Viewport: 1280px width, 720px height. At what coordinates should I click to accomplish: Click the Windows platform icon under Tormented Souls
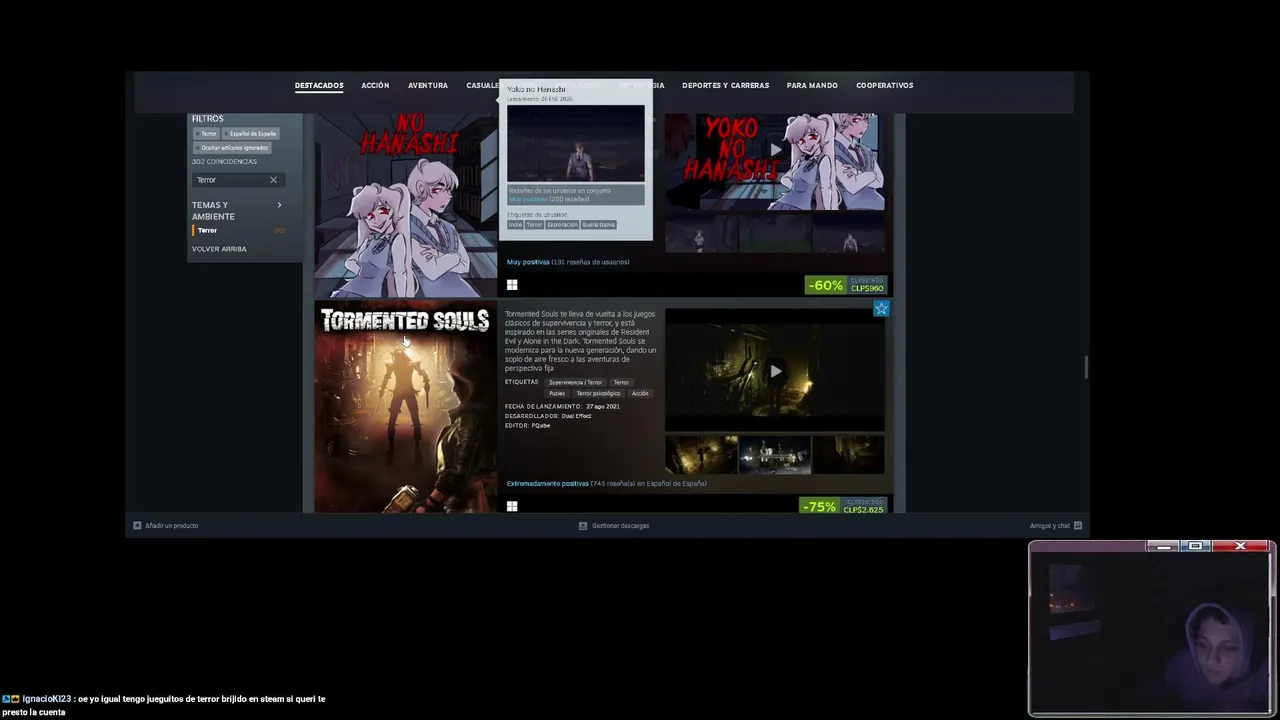(x=512, y=506)
